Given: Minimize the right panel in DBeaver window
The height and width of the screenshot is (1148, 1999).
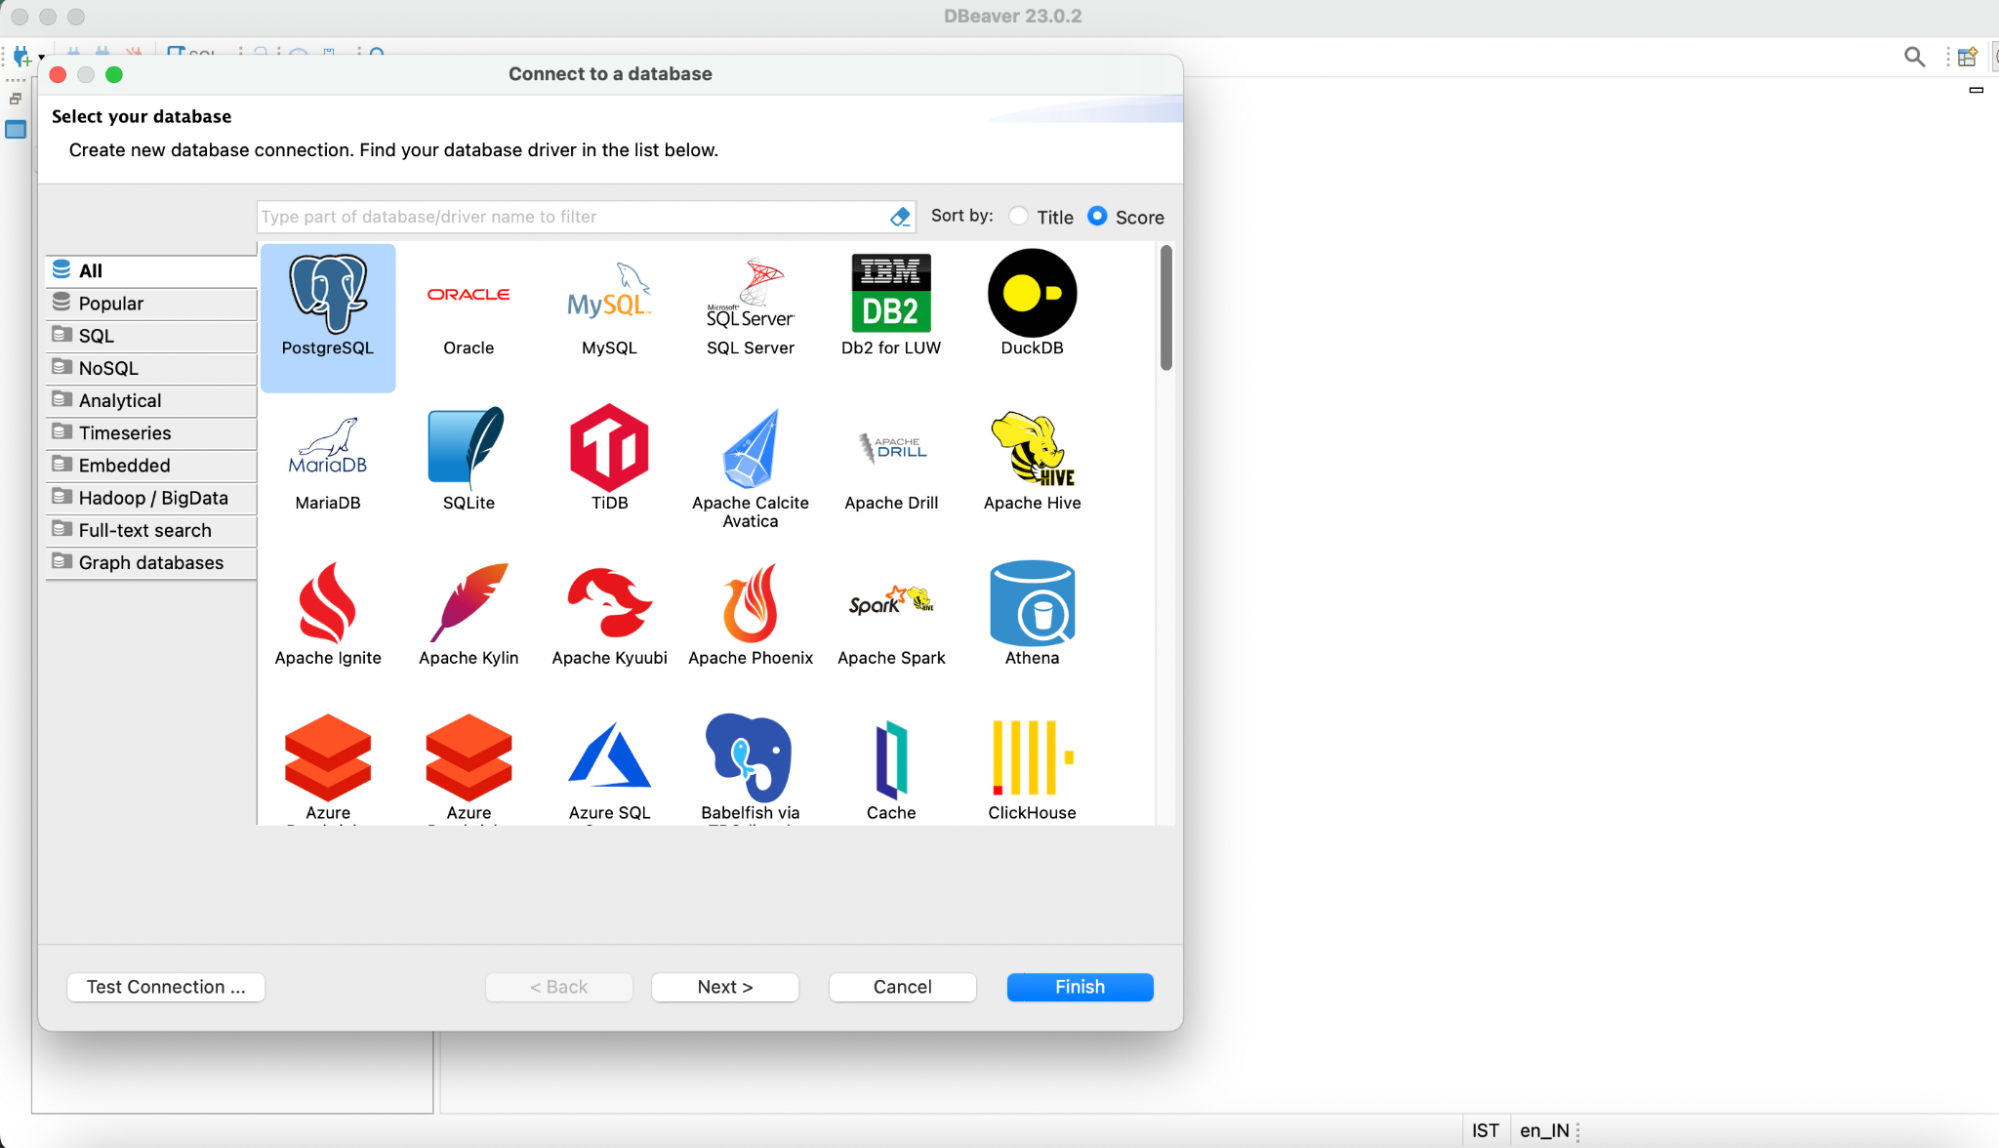Looking at the screenshot, I should click(1976, 90).
